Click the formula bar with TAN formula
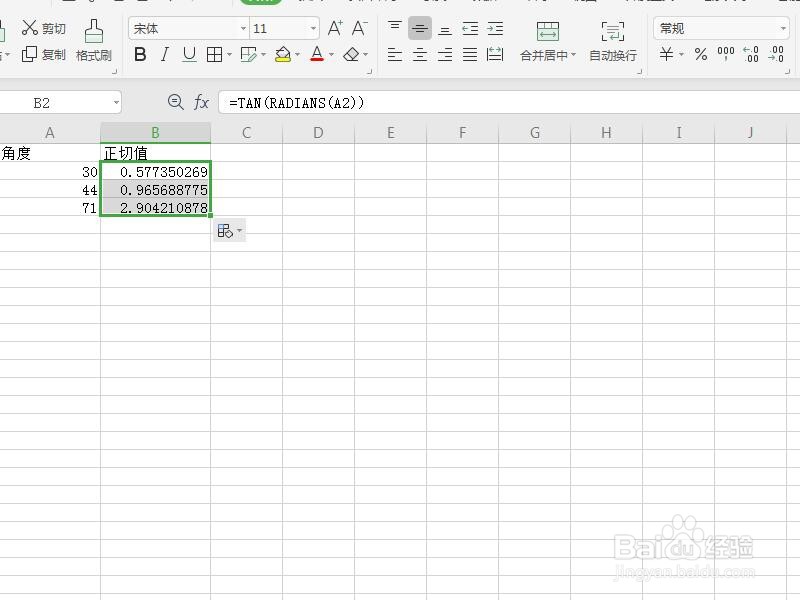Image resolution: width=800 pixels, height=600 pixels. [509, 103]
